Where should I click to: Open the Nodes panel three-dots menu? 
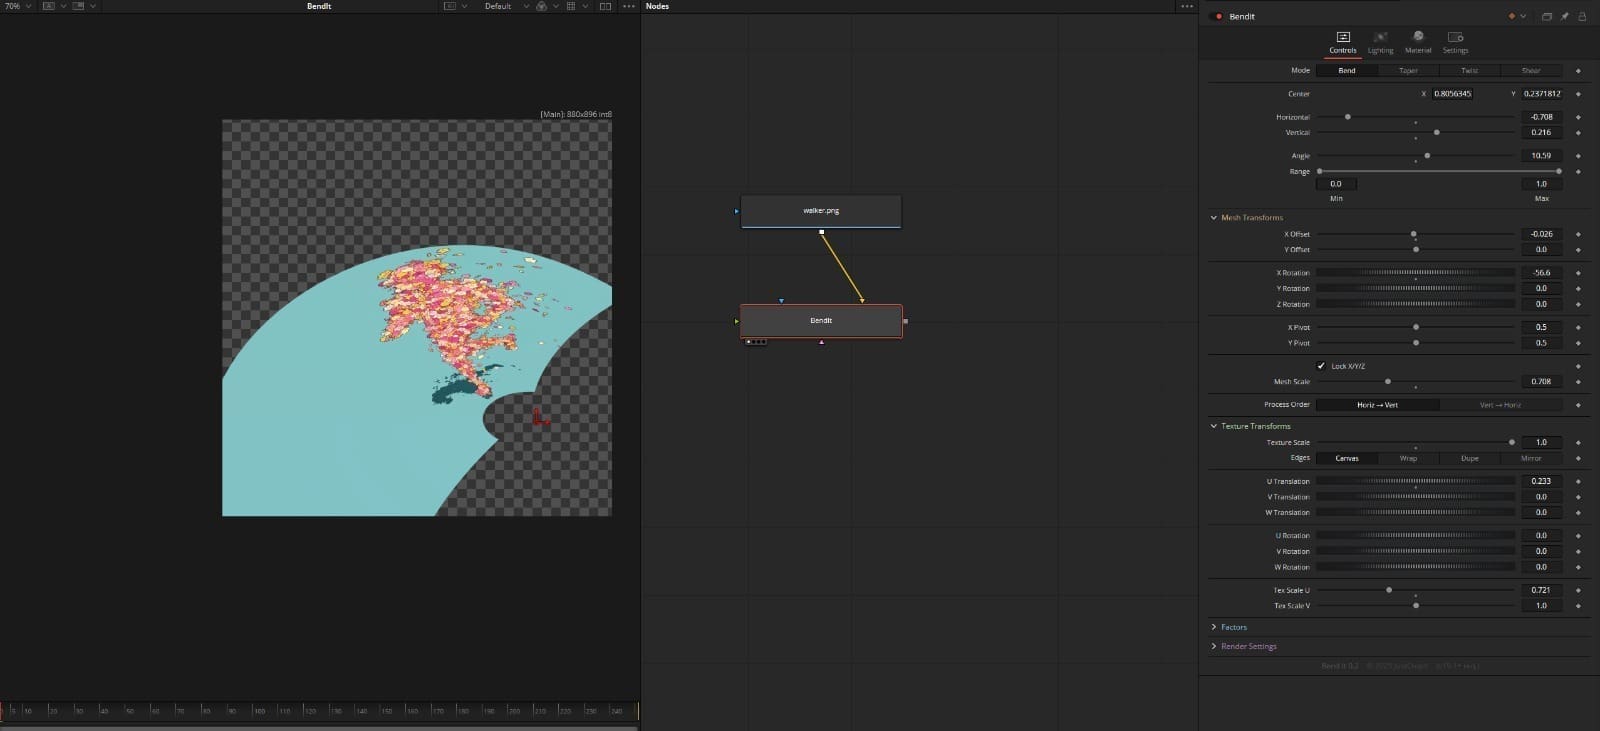[1187, 6]
